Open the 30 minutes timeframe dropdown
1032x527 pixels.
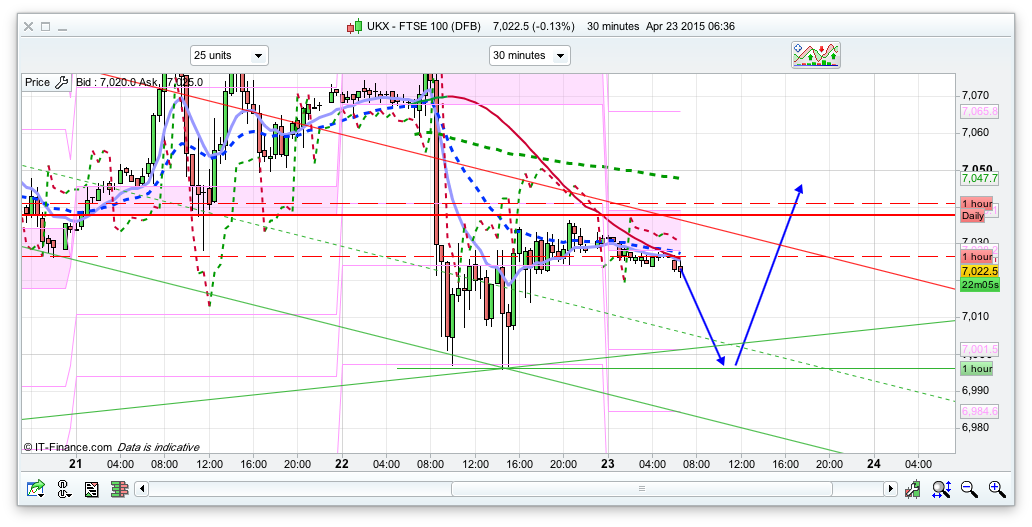(529, 56)
